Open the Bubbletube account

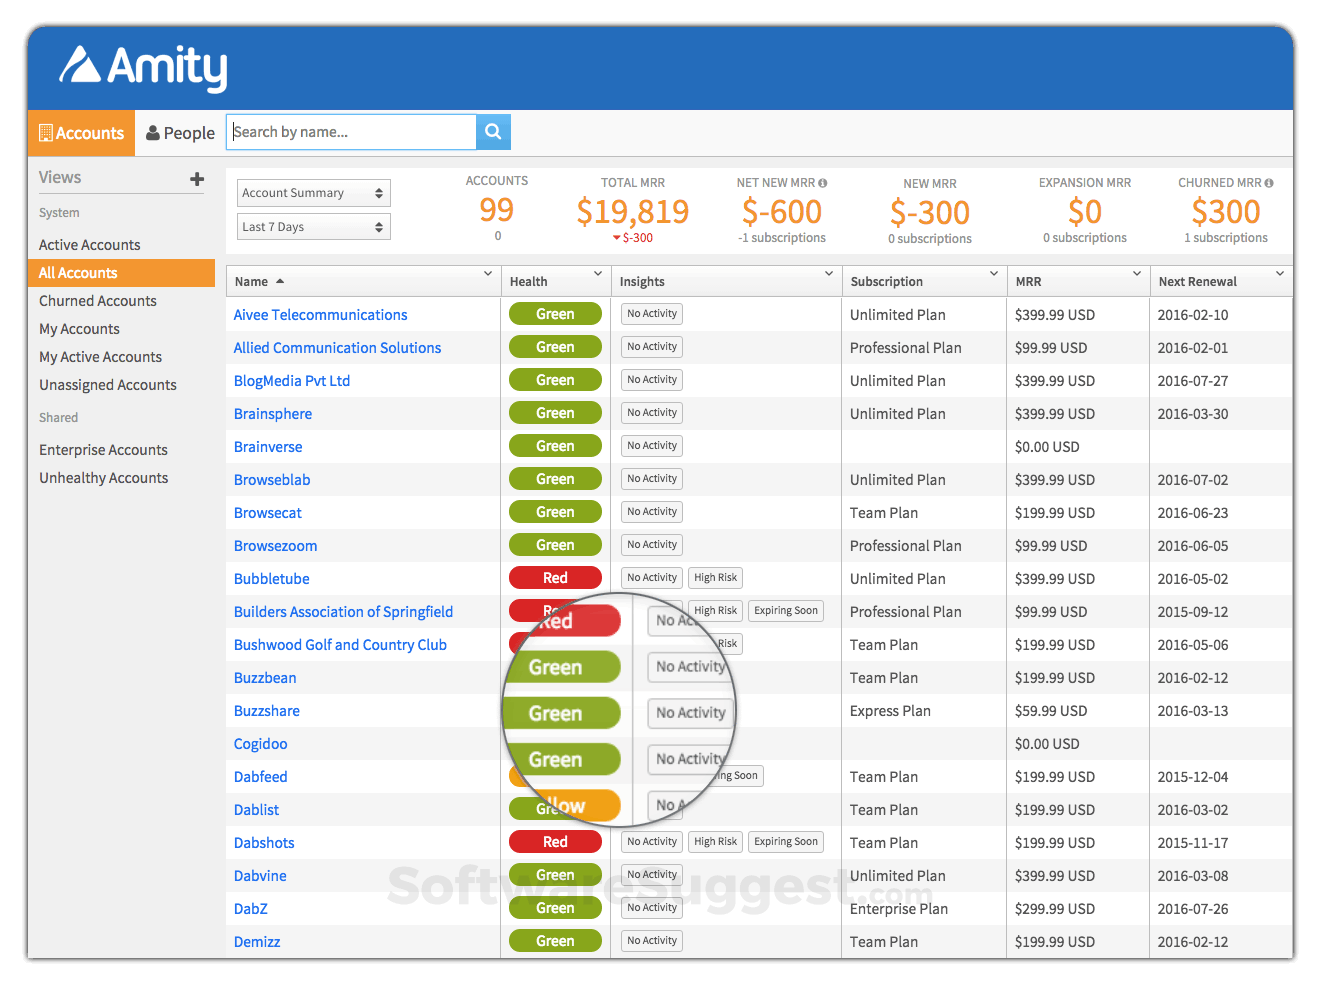coord(271,578)
